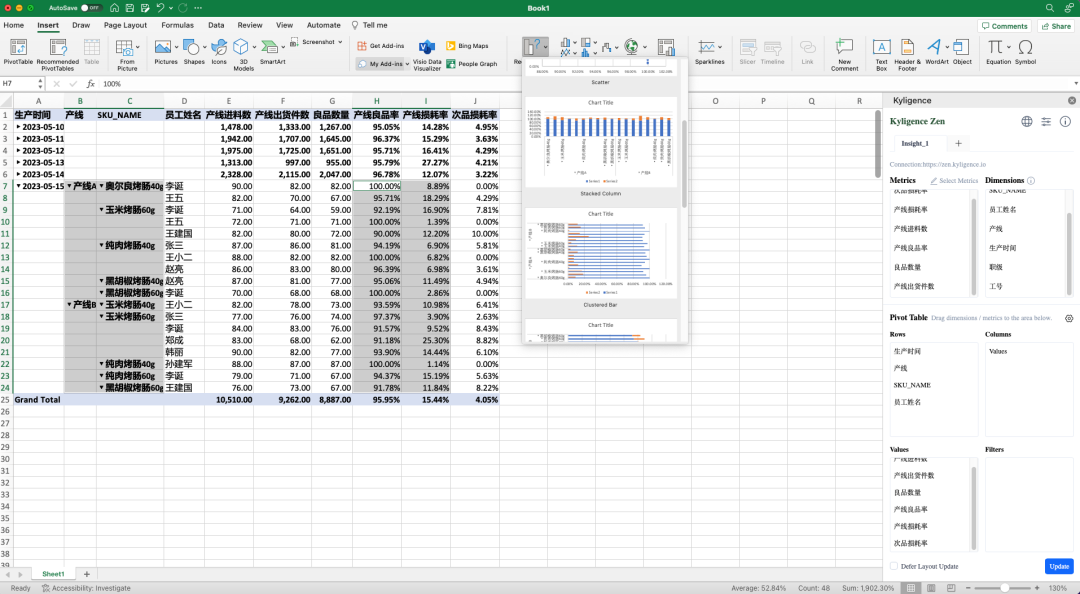Collapse the 产线B group

pyautogui.click(x=70, y=305)
